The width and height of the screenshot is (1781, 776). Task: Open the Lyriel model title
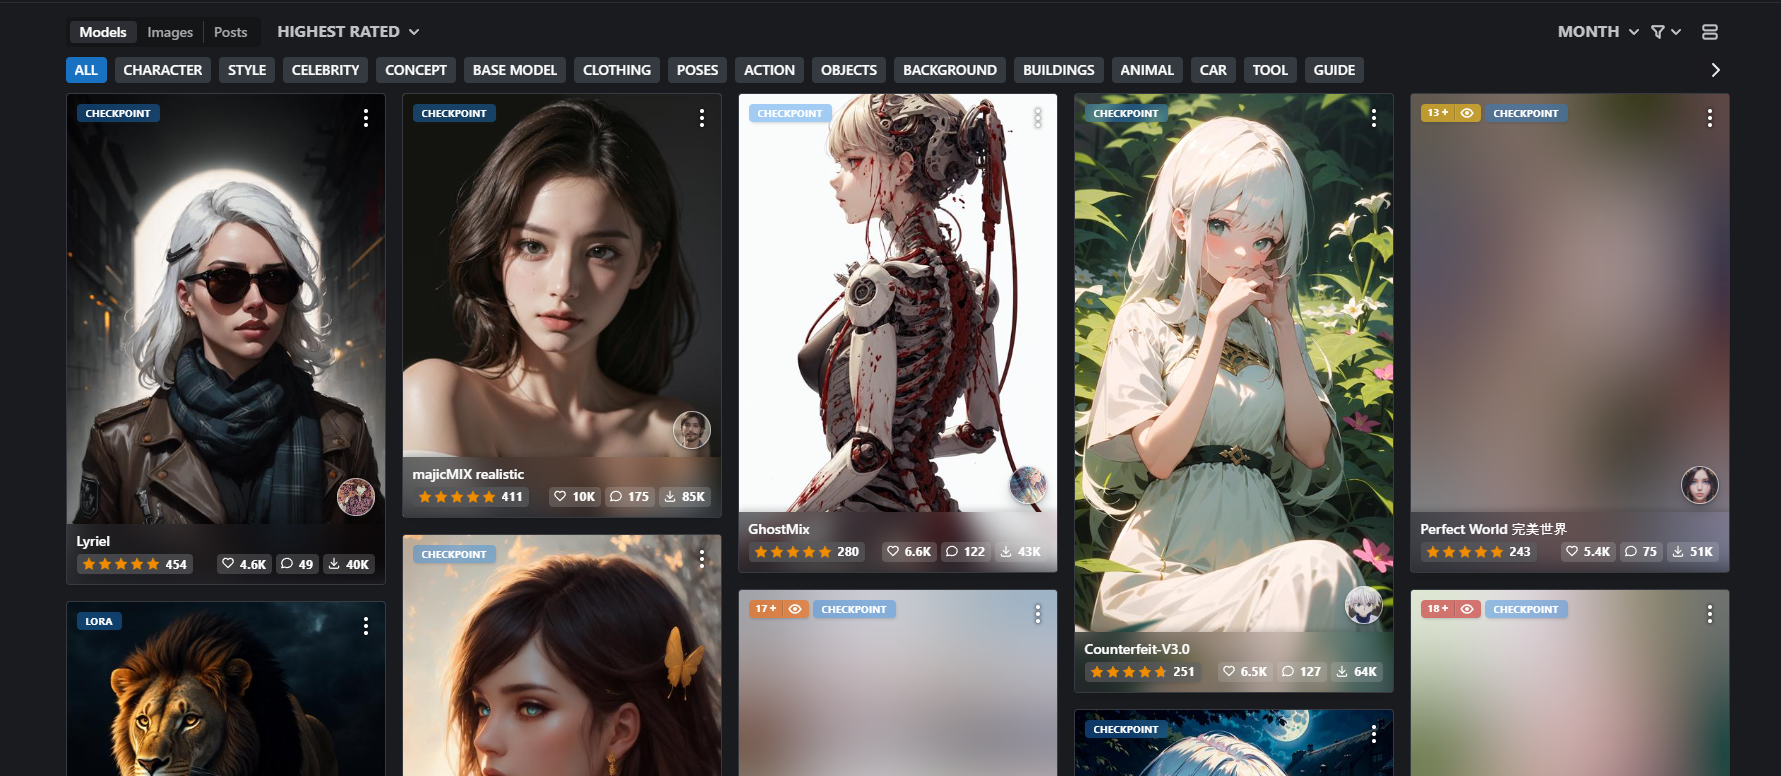93,541
